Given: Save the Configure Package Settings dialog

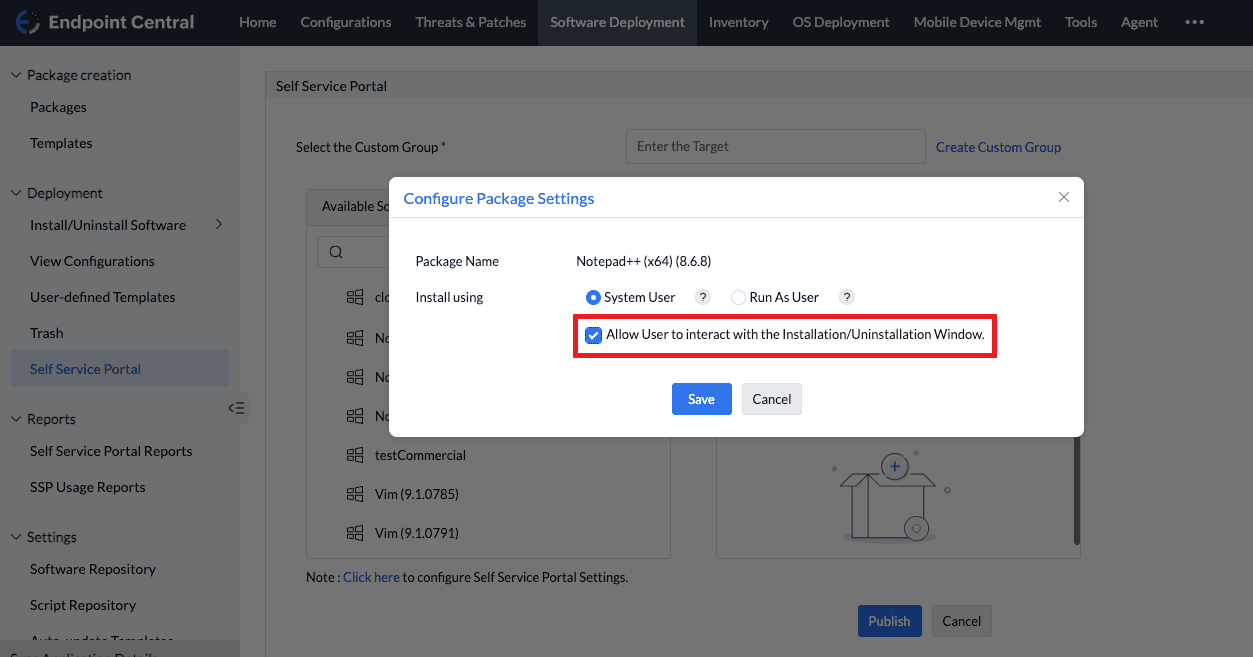Looking at the screenshot, I should 701,398.
